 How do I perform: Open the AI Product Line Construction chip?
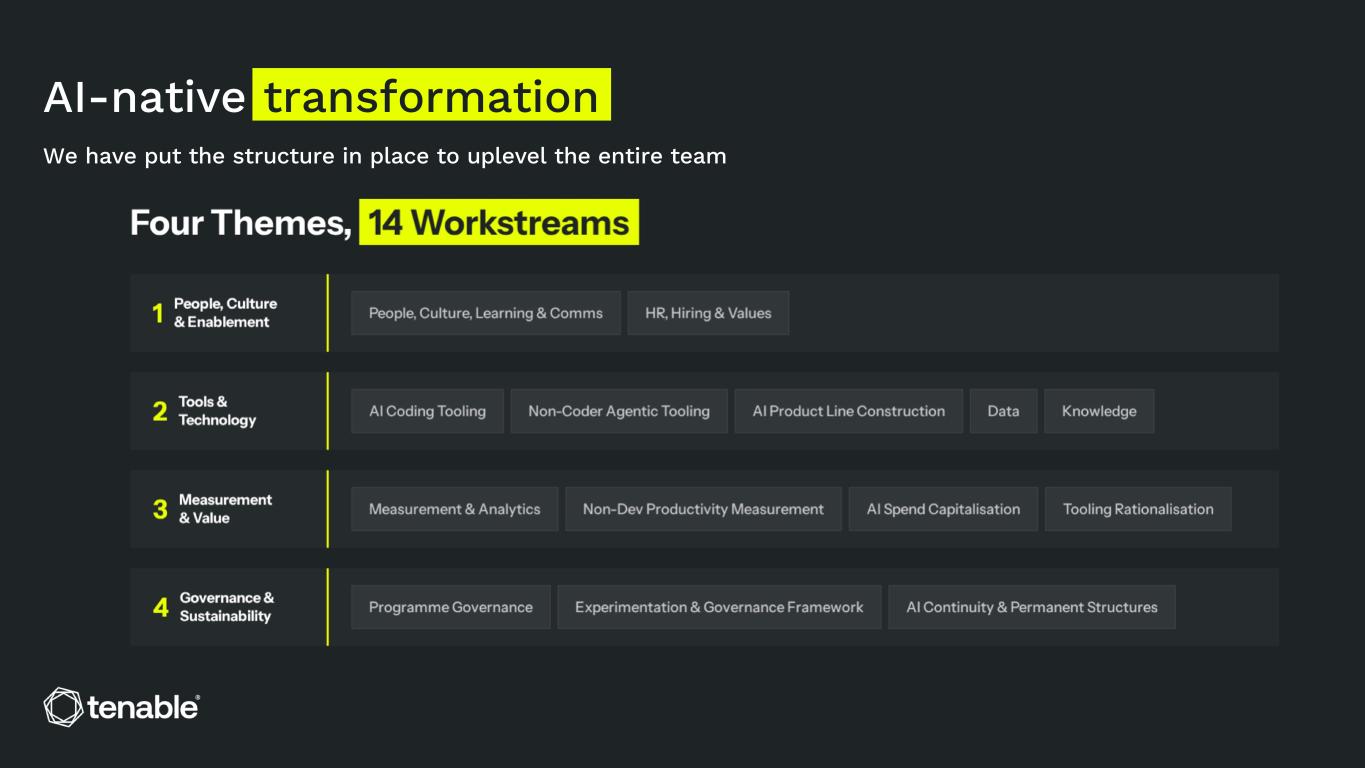849,411
